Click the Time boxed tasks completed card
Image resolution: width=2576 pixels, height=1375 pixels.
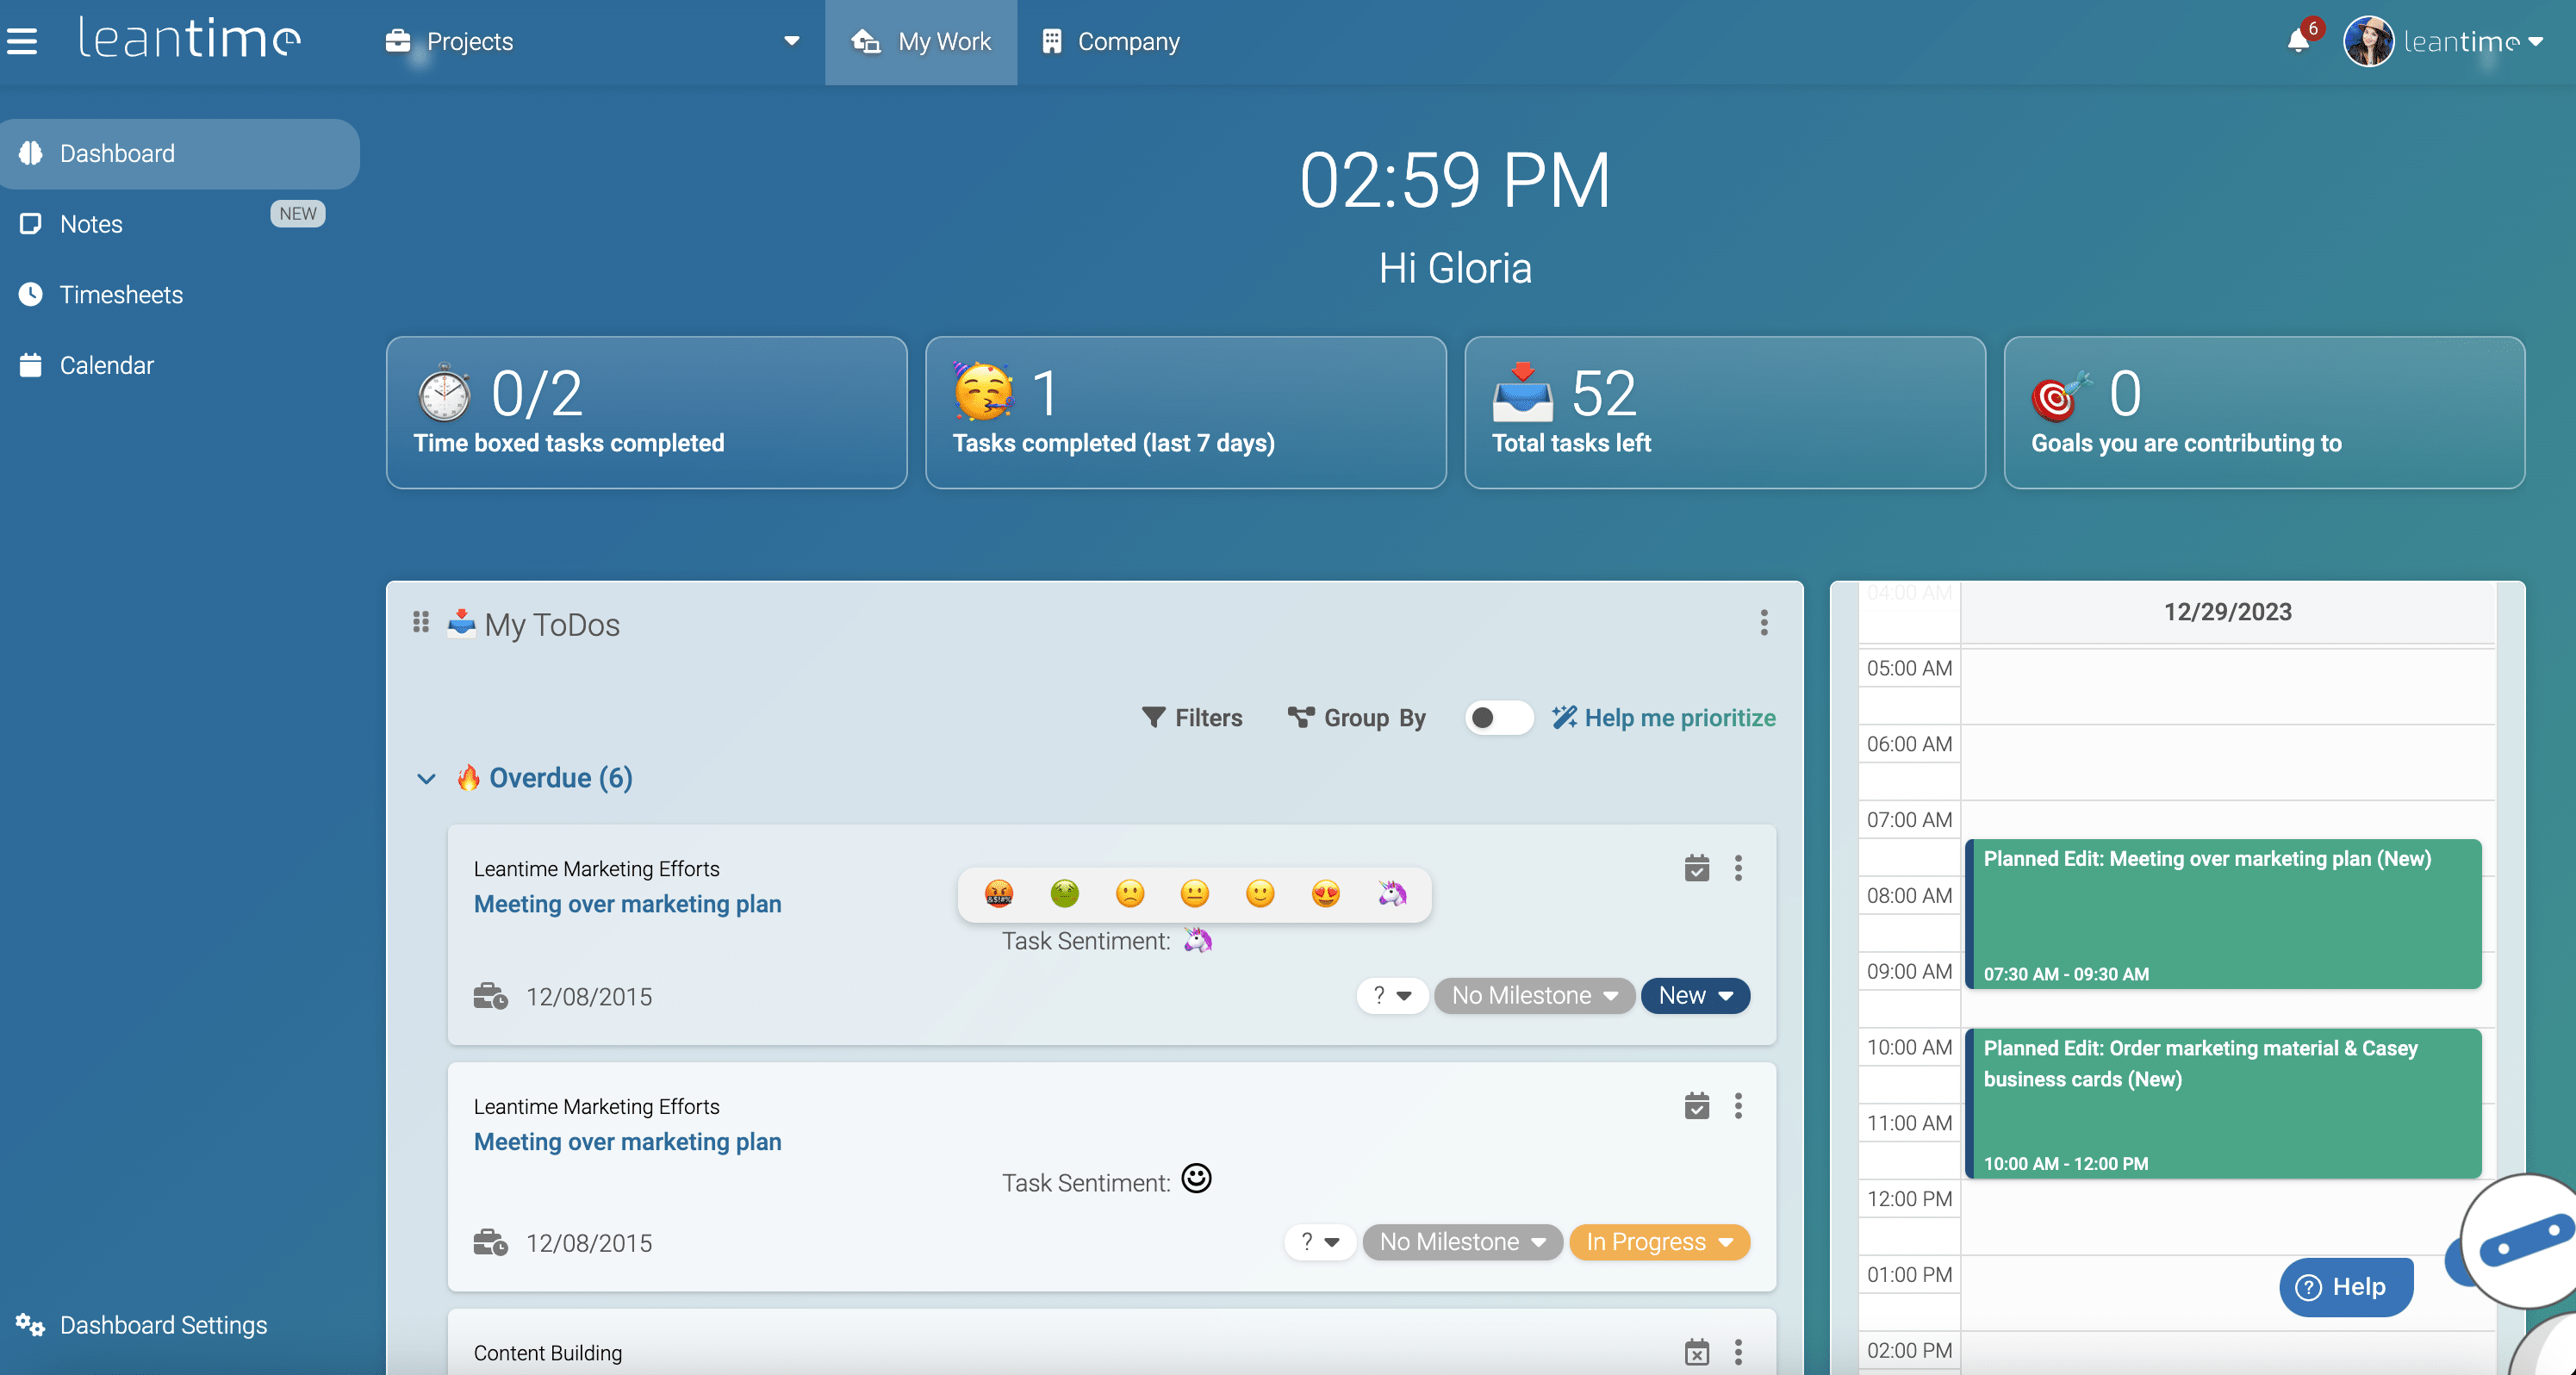click(x=647, y=412)
